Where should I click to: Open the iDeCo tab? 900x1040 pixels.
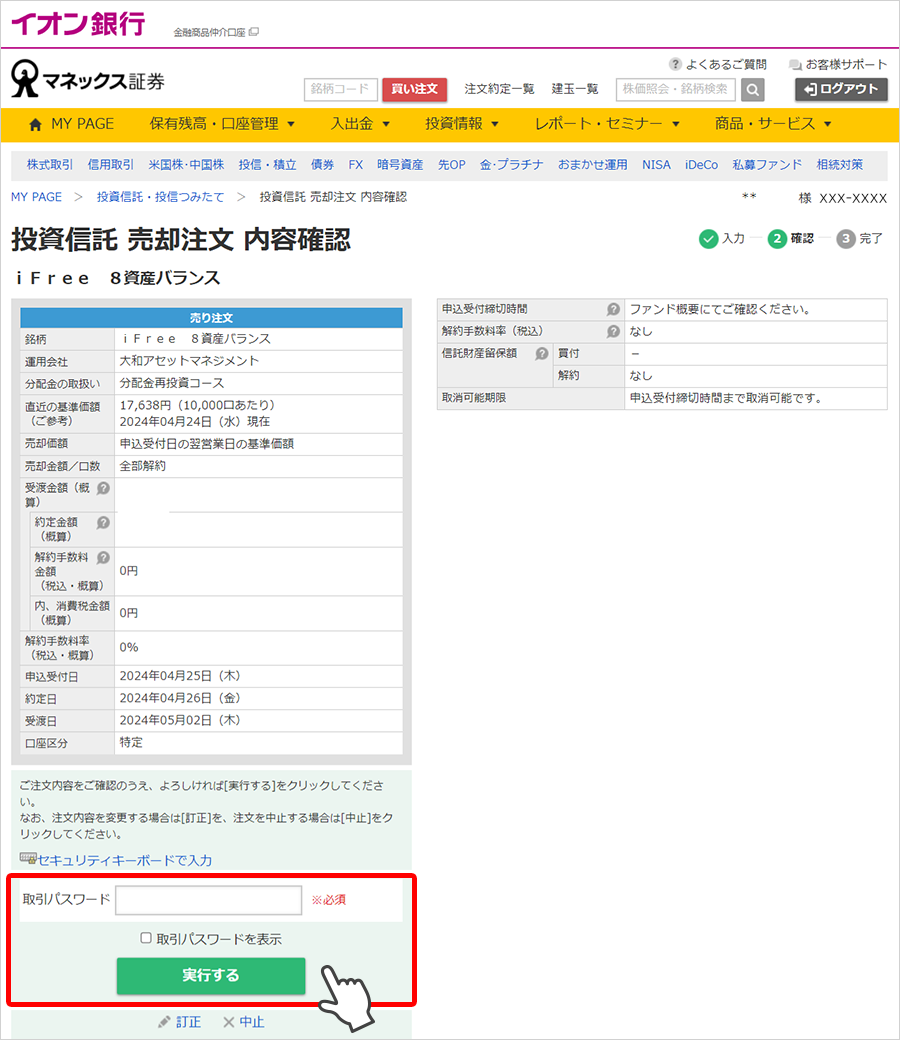701,165
